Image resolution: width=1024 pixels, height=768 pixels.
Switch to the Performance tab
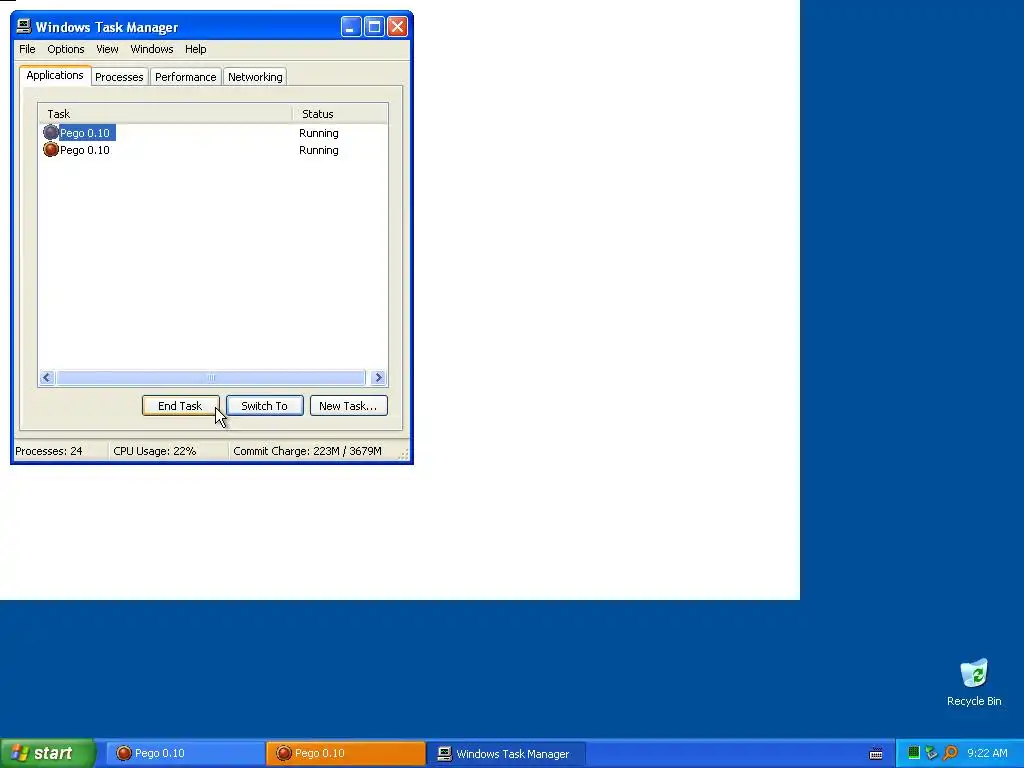(185, 77)
